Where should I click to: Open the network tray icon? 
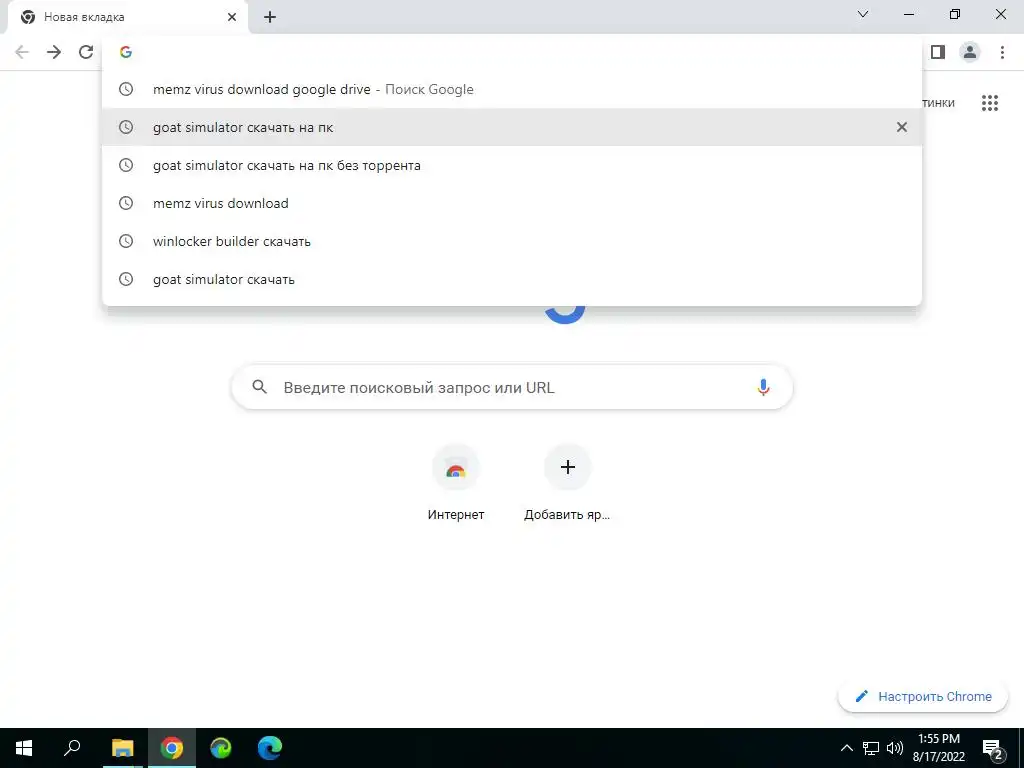pyautogui.click(x=871, y=748)
